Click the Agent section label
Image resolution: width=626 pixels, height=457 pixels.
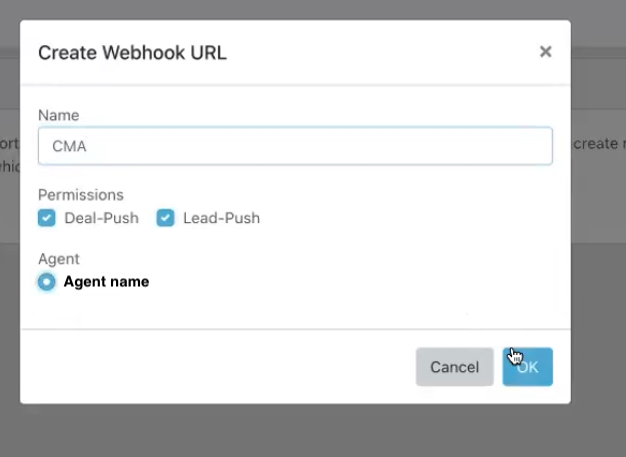click(x=59, y=259)
